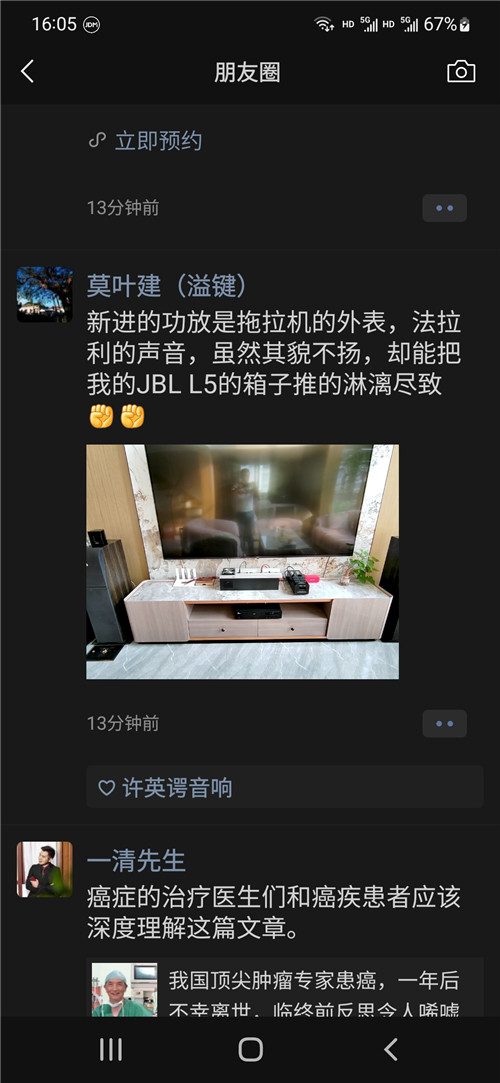Screen dimensions: 500x1083
Task: Open 许英谔音响 liker profile
Action: pos(177,788)
